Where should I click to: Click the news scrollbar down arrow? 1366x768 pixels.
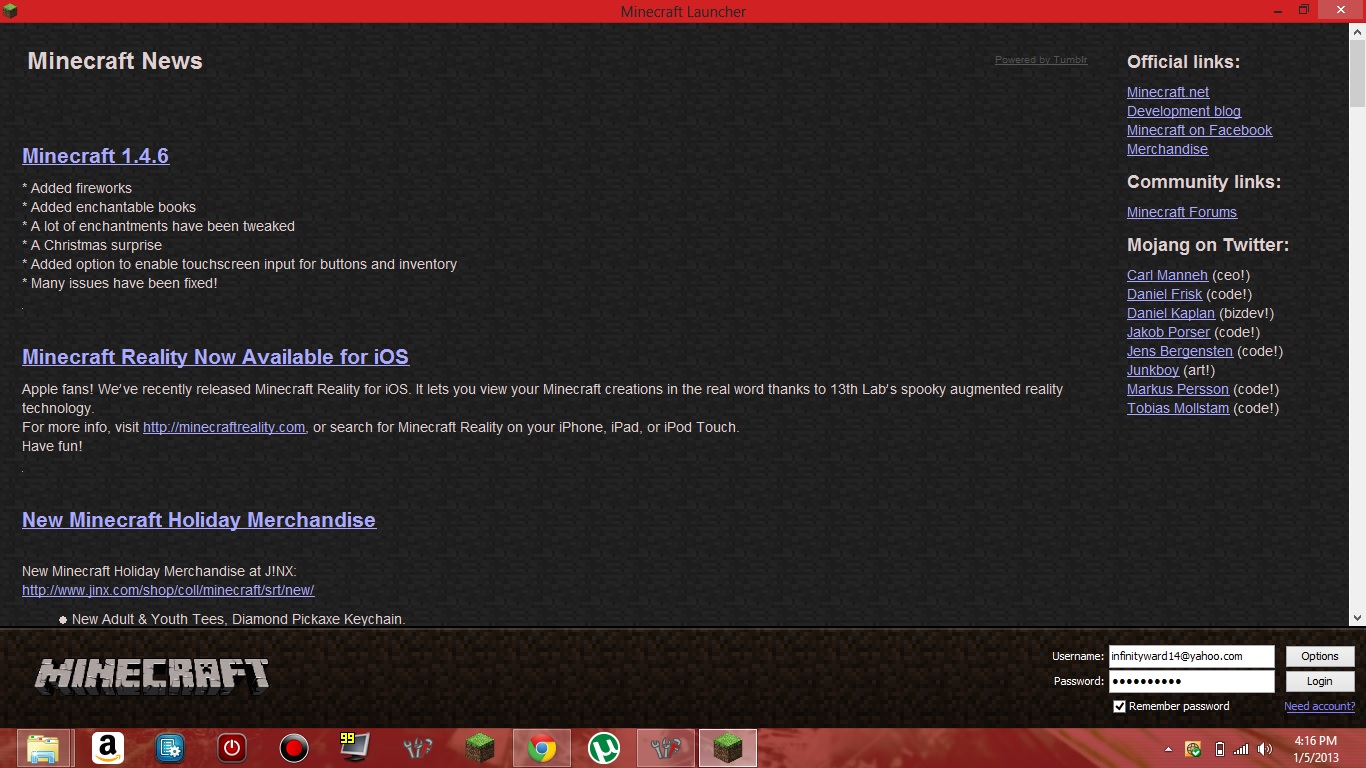click(1357, 619)
